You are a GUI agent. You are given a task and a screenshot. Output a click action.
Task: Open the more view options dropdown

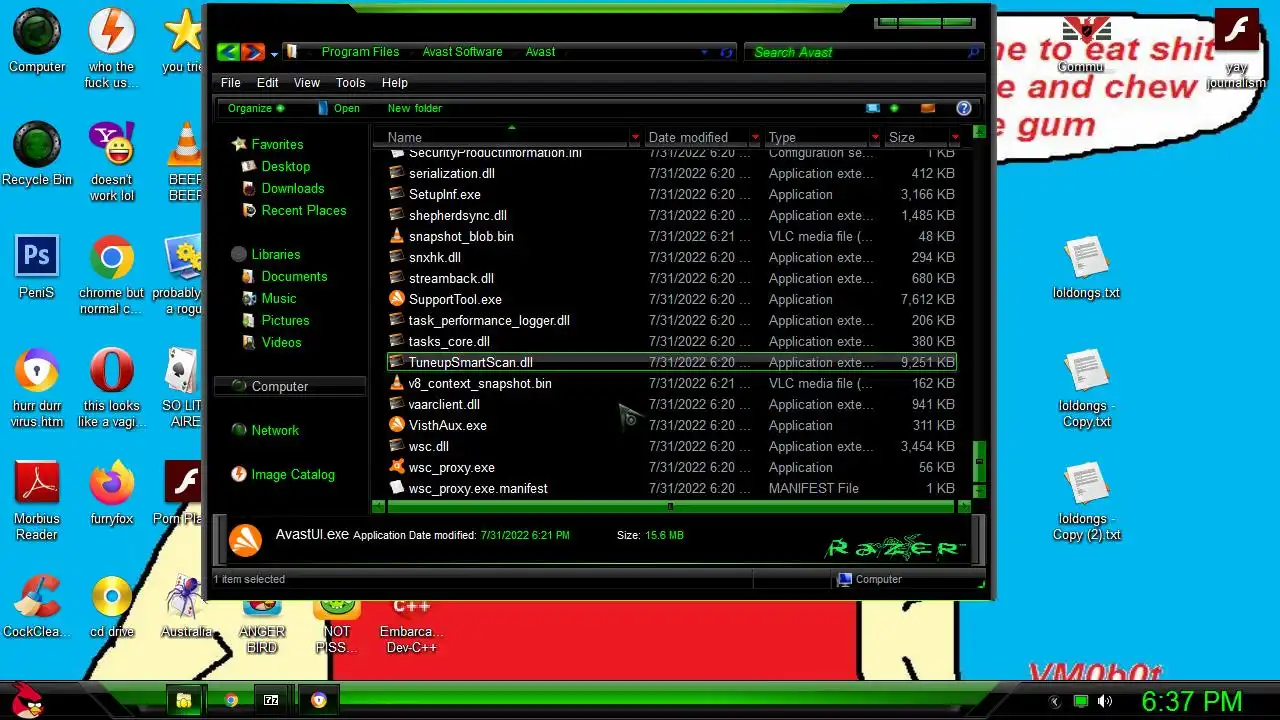coord(894,108)
